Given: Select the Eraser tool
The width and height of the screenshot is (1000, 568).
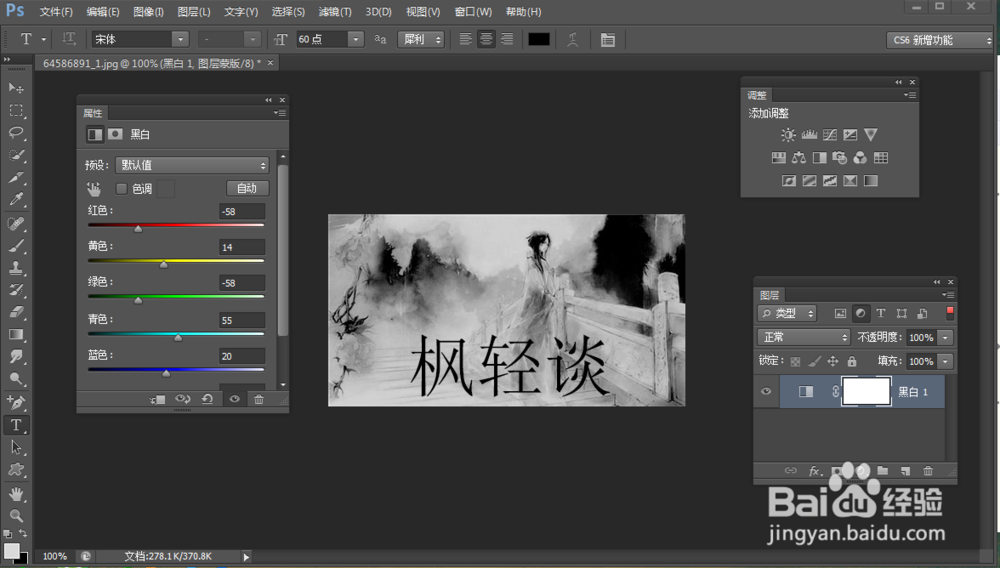Looking at the screenshot, I should [x=16, y=312].
